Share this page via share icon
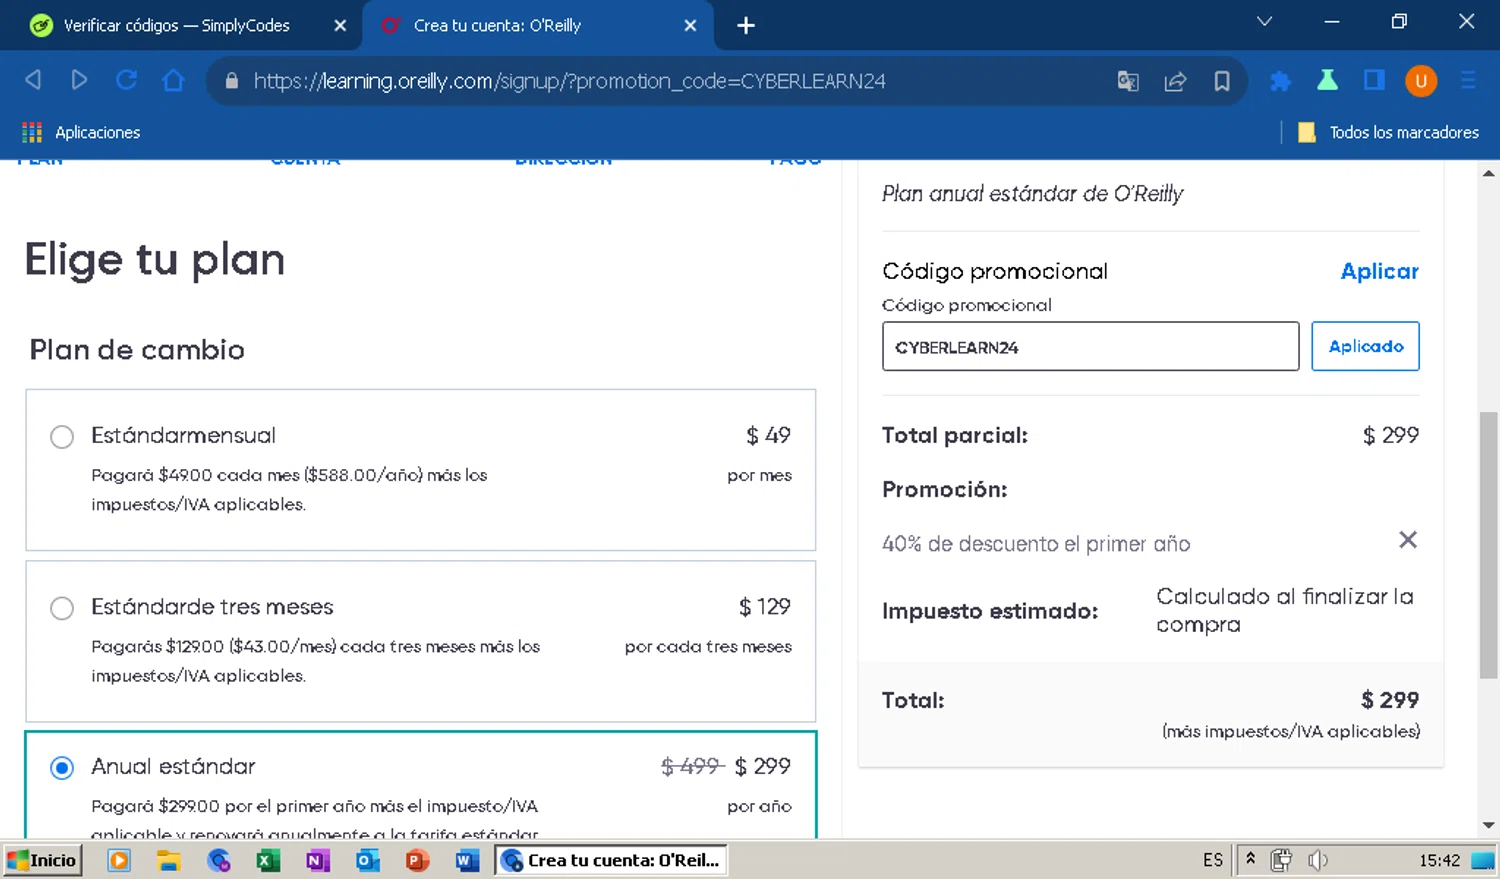The image size is (1500, 879). point(1175,81)
